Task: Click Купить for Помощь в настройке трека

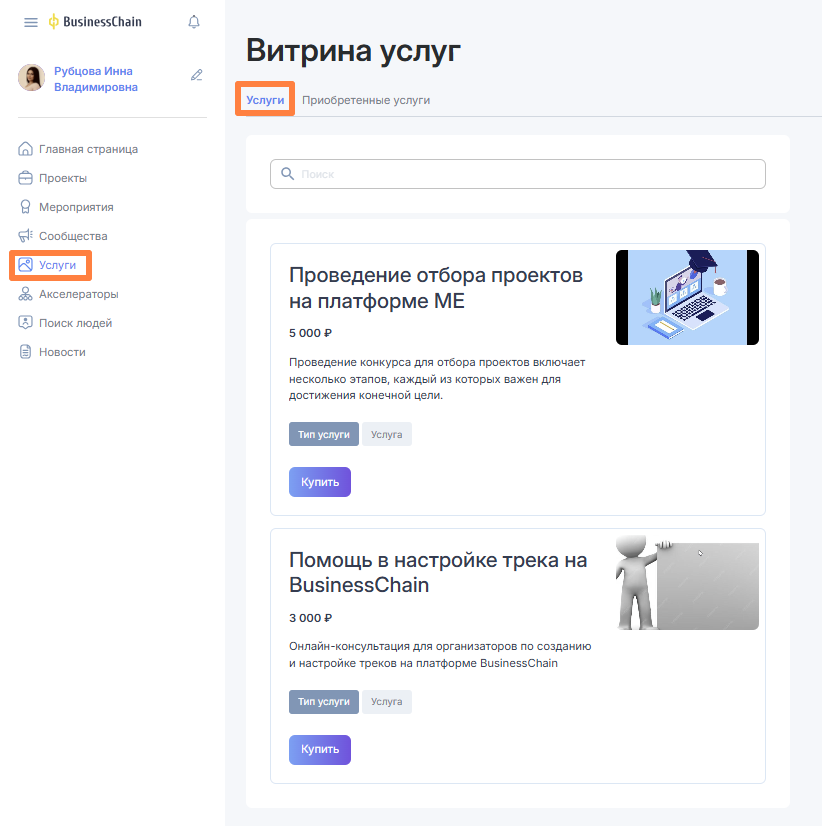Action: [x=320, y=749]
